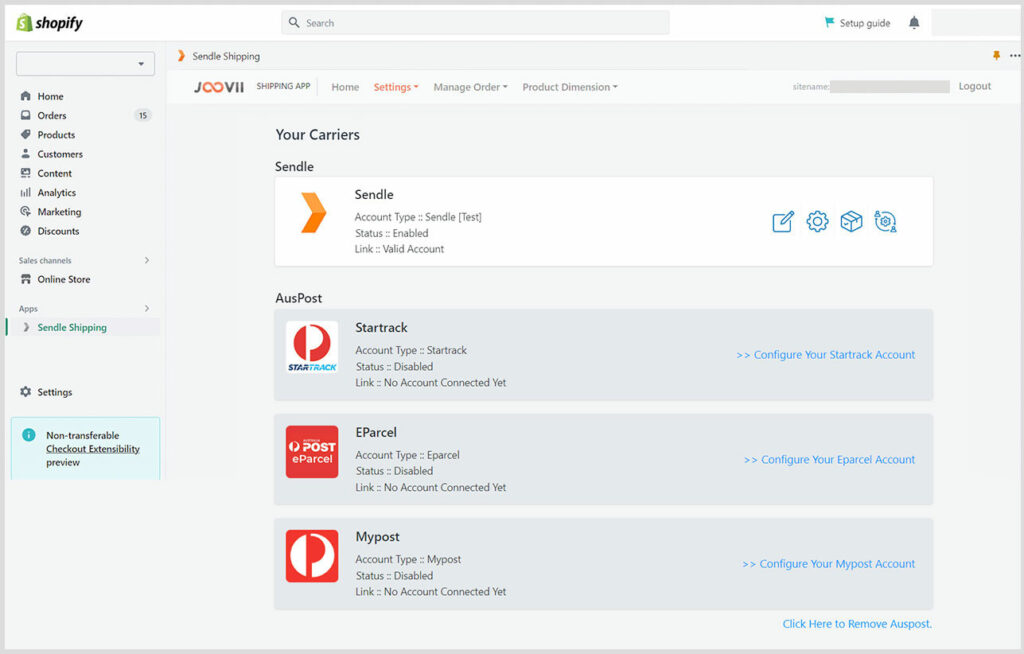Expand the Manage Order dropdown
The image size is (1024, 654).
(470, 87)
